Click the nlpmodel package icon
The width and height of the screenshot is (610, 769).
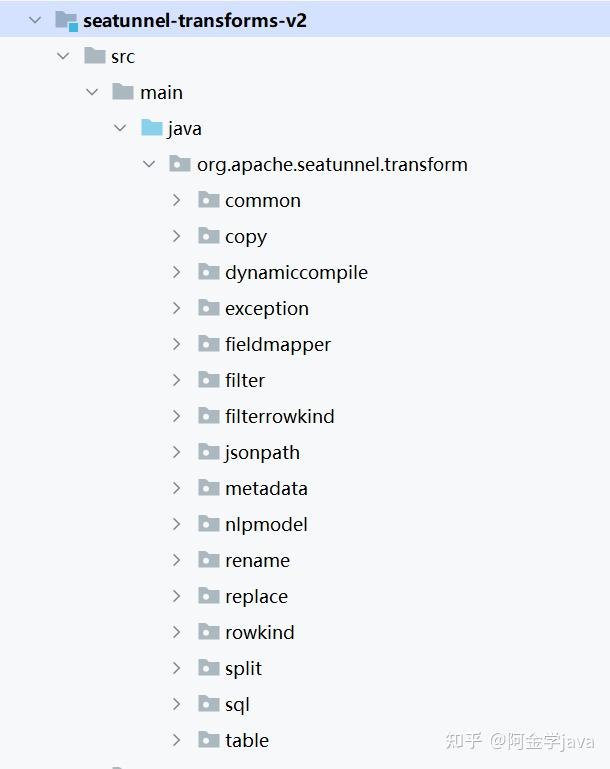coord(208,524)
